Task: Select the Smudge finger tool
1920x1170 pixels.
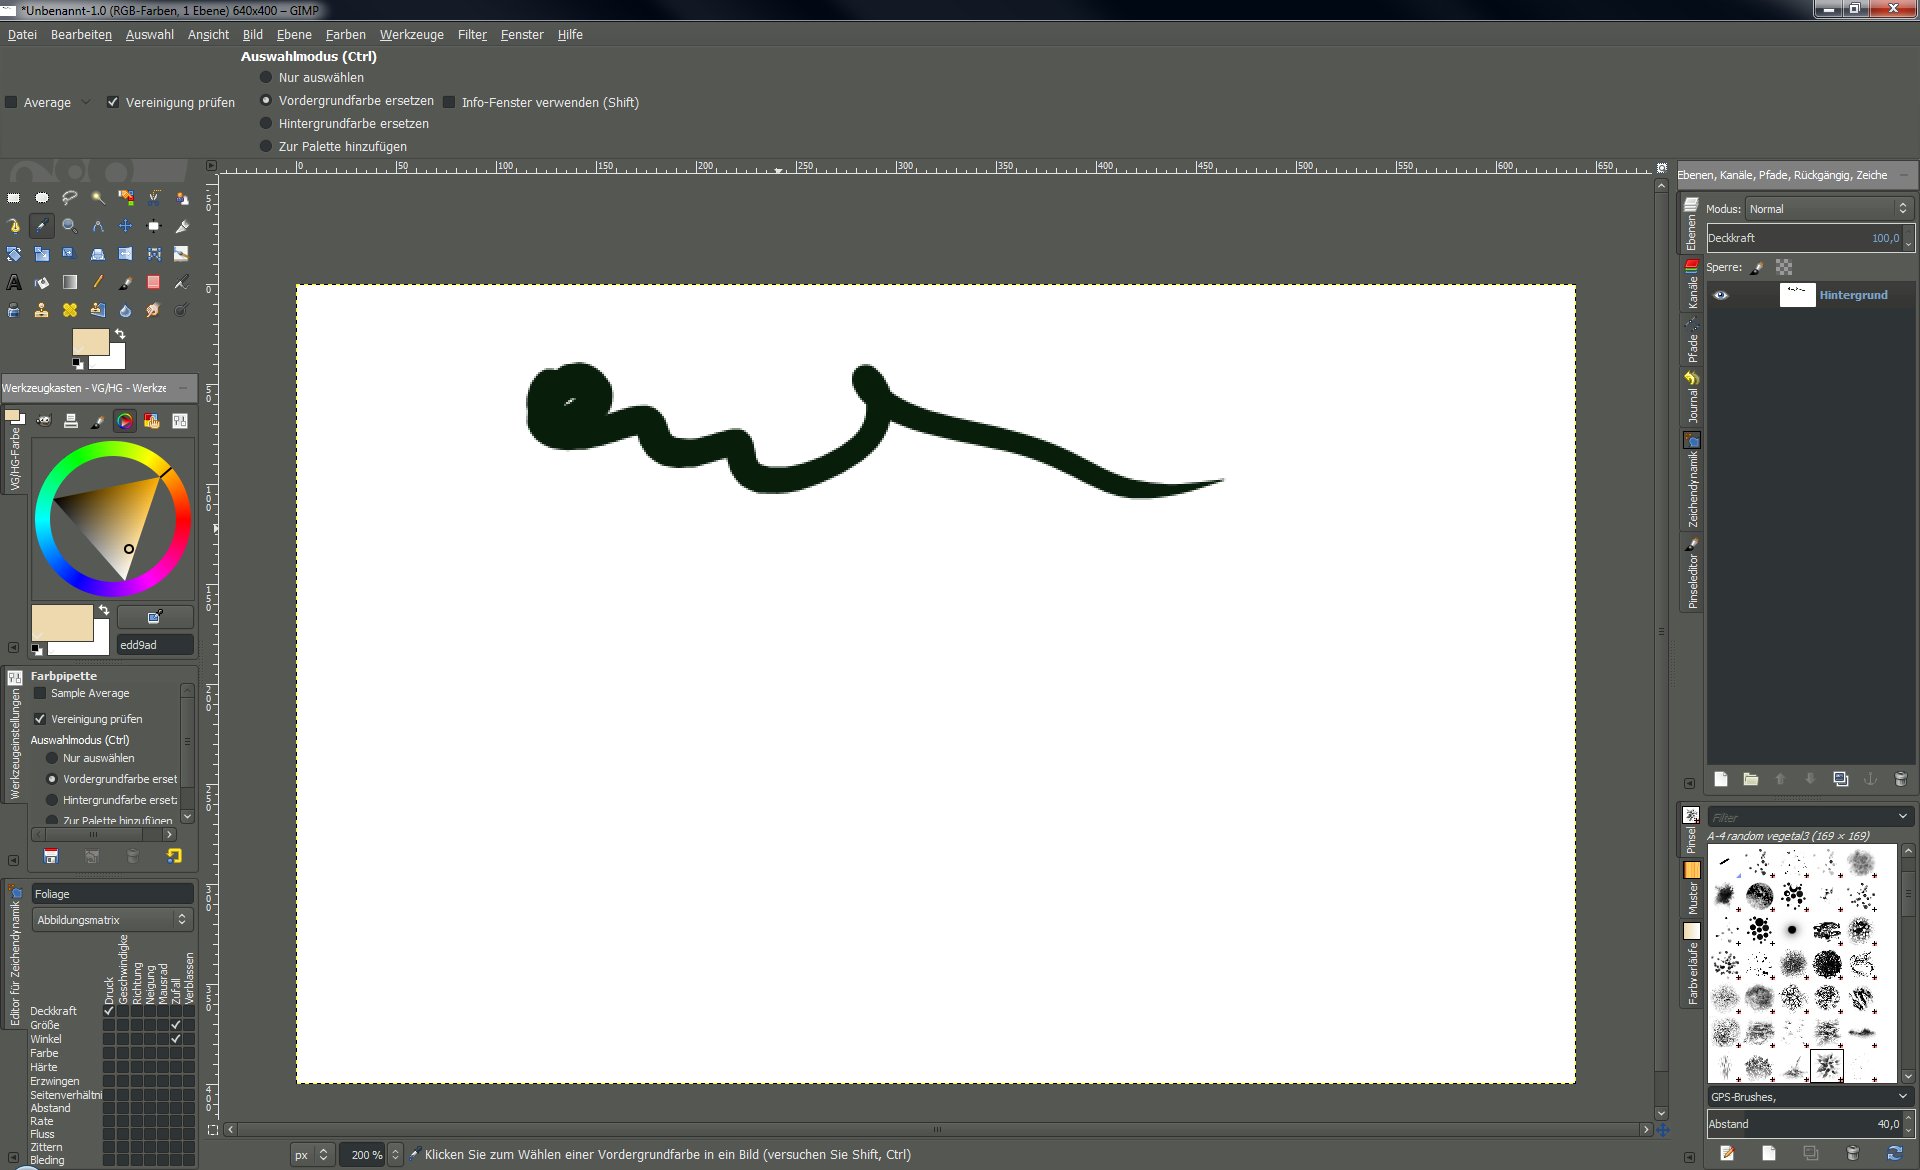Action: point(154,310)
